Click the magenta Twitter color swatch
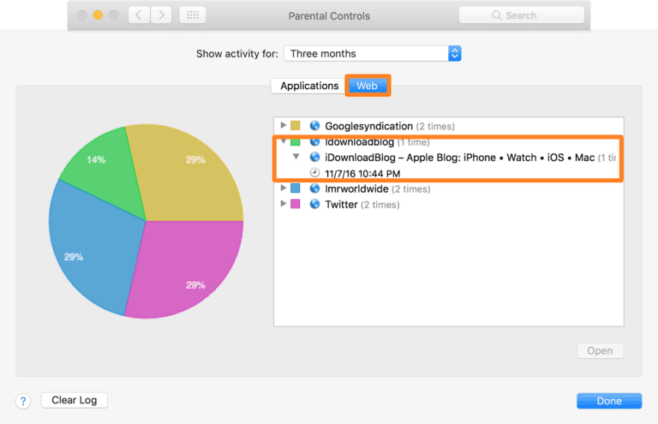The height and width of the screenshot is (424, 658). click(295, 204)
